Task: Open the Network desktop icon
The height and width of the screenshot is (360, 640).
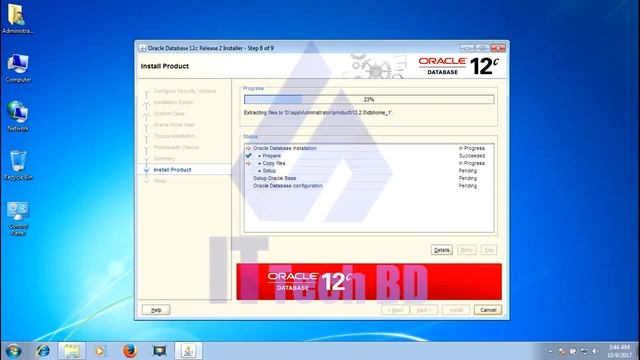Action: pos(18,116)
